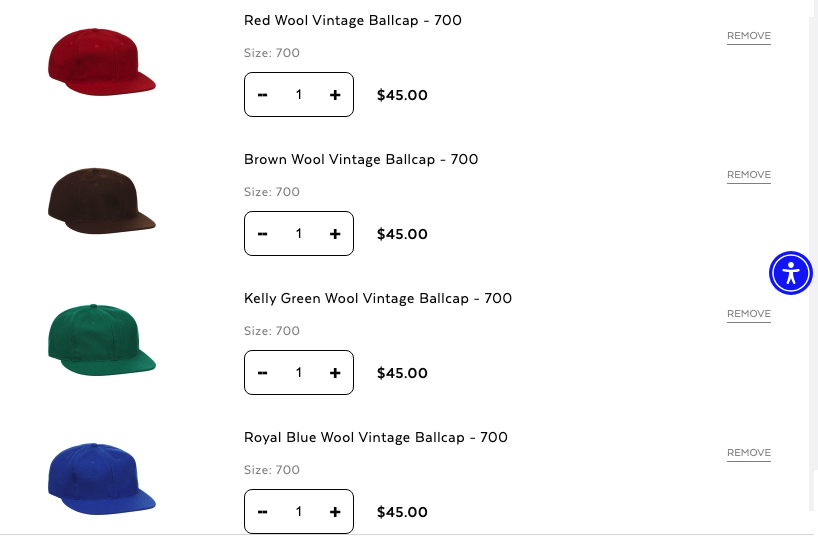Decrease Royal Blue Wool Ballcap quantity
This screenshot has width=818, height=538.
(263, 512)
